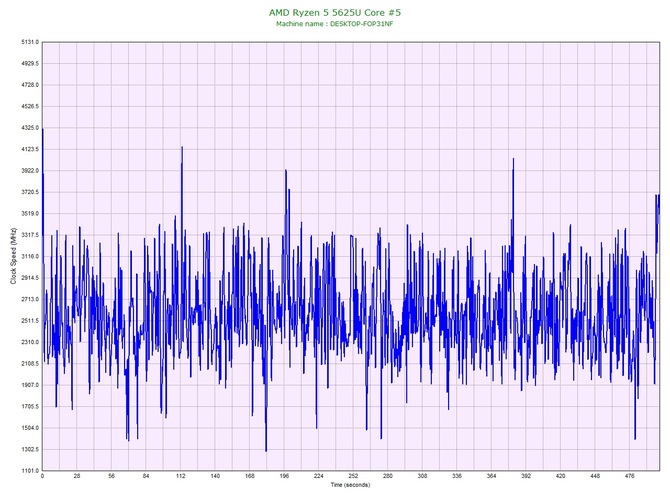Click the 4728.0 y-axis value
Screen dimensions: 670x502
pos(30,85)
